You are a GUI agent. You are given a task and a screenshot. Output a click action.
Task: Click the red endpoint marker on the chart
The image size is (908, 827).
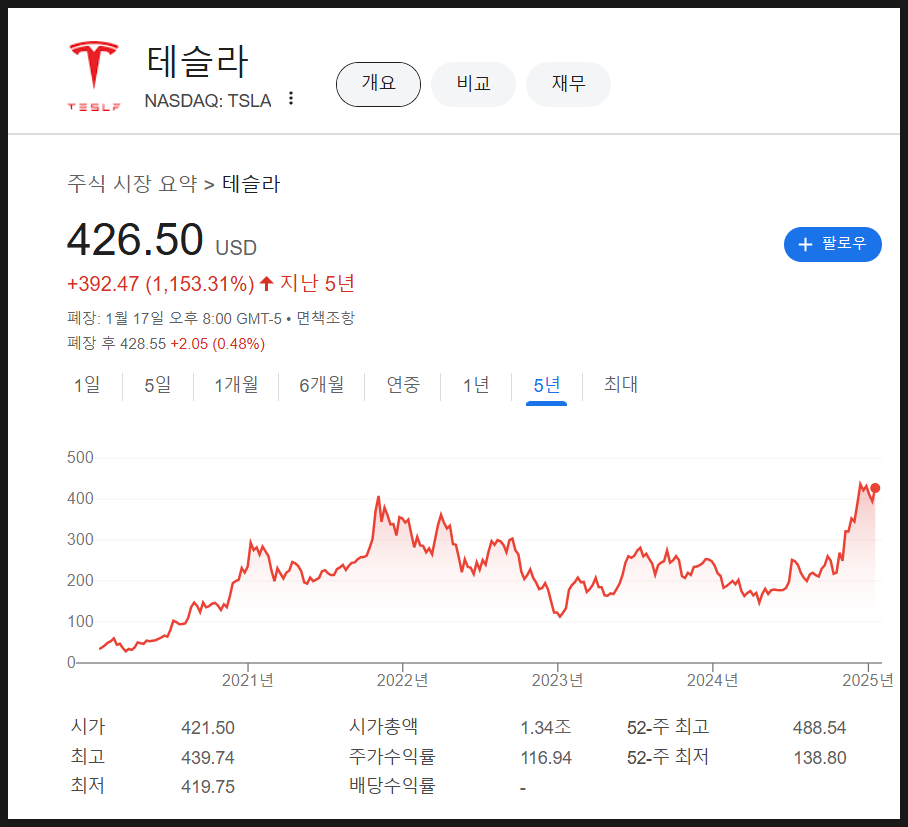click(875, 488)
